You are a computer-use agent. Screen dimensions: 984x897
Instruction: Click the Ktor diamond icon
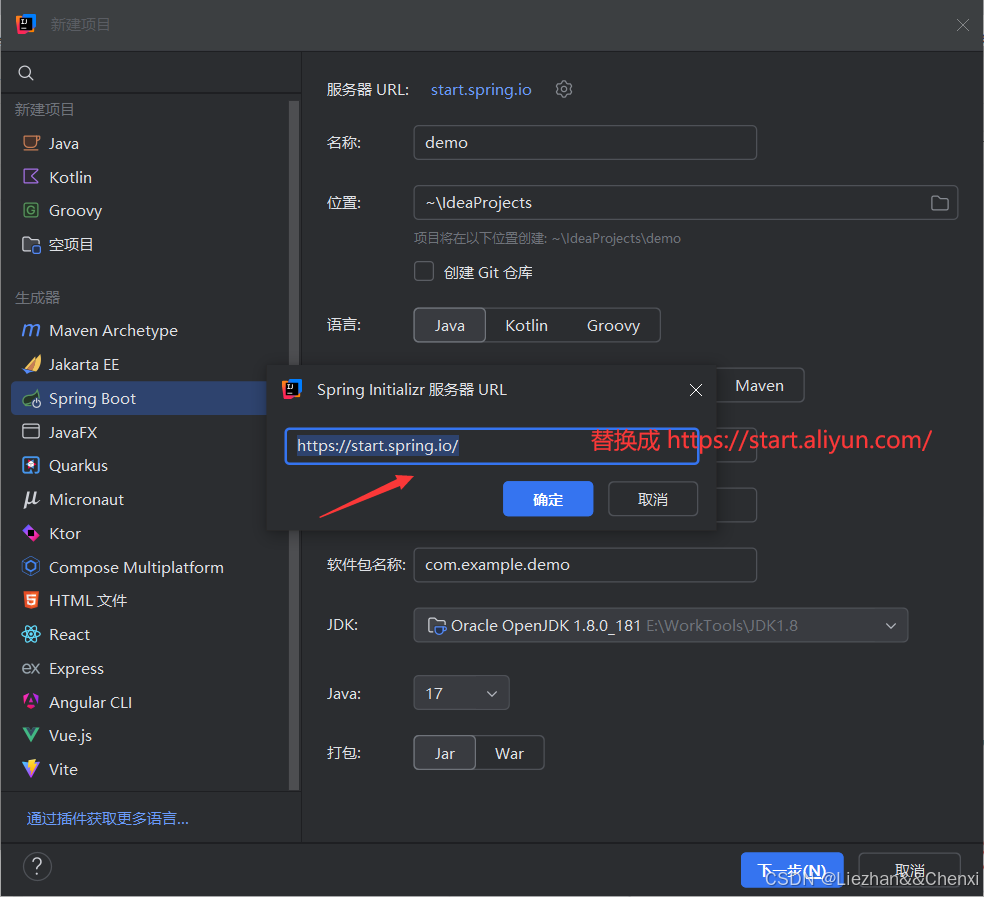pos(31,533)
